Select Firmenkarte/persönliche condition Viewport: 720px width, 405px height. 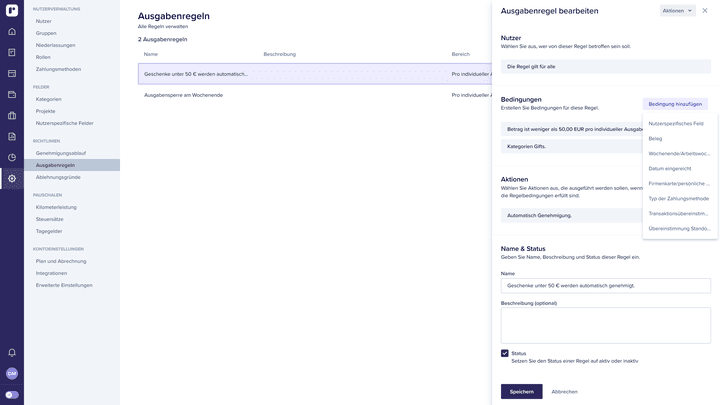pyautogui.click(x=680, y=184)
